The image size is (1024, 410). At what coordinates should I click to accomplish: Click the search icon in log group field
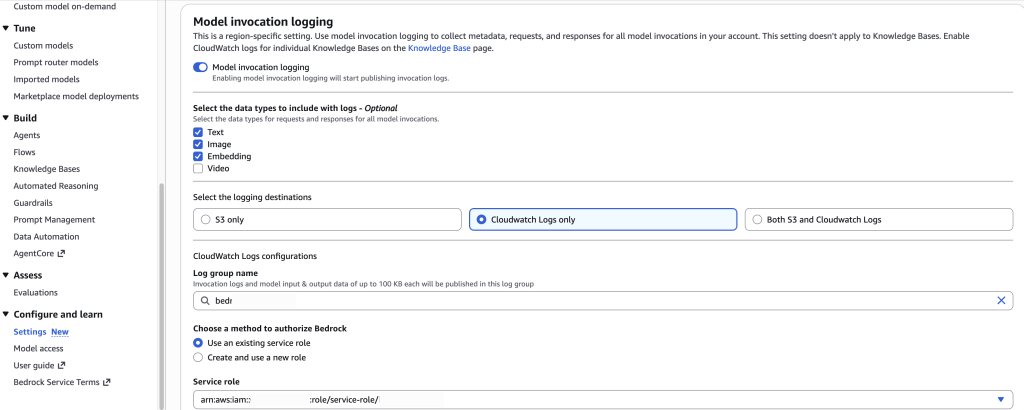[206, 300]
